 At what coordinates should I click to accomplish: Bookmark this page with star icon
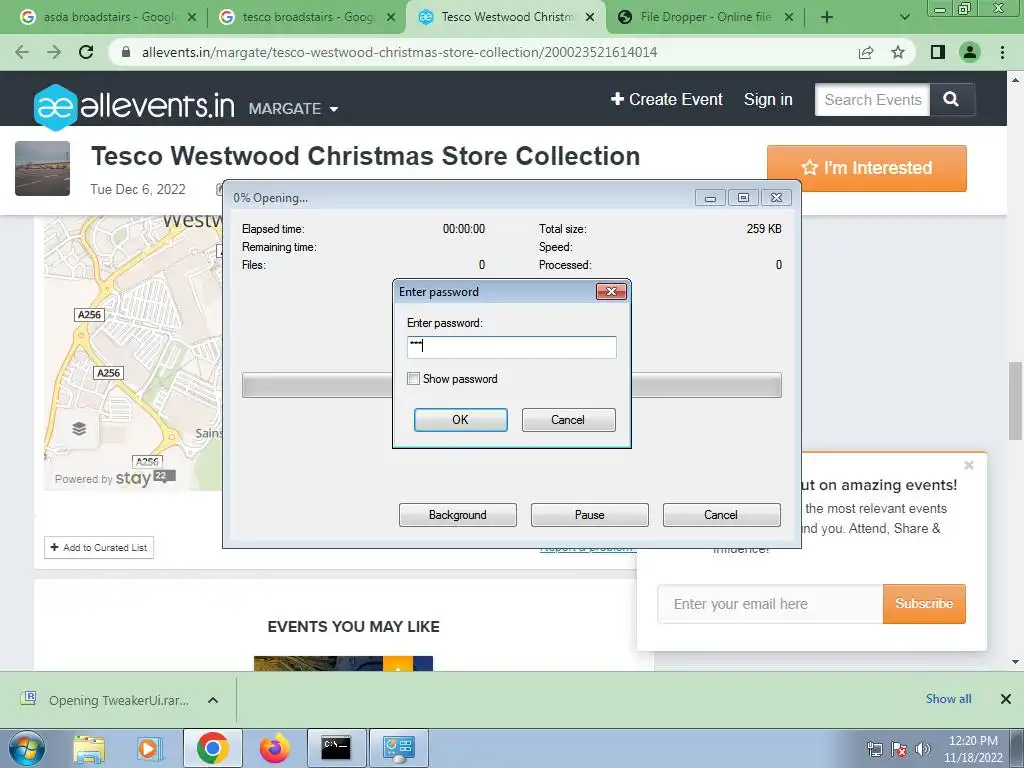coord(898,52)
